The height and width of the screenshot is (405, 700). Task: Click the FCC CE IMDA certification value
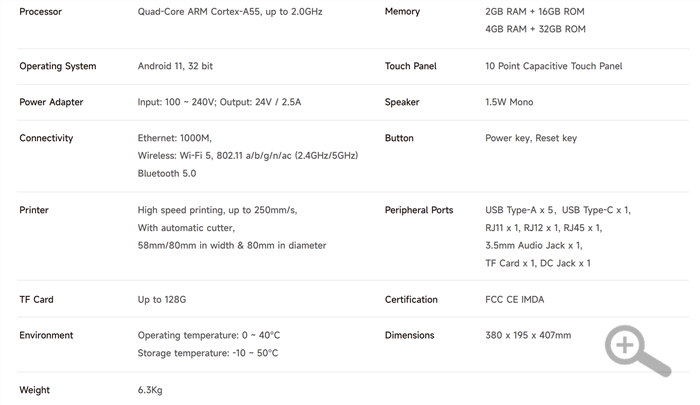514,300
